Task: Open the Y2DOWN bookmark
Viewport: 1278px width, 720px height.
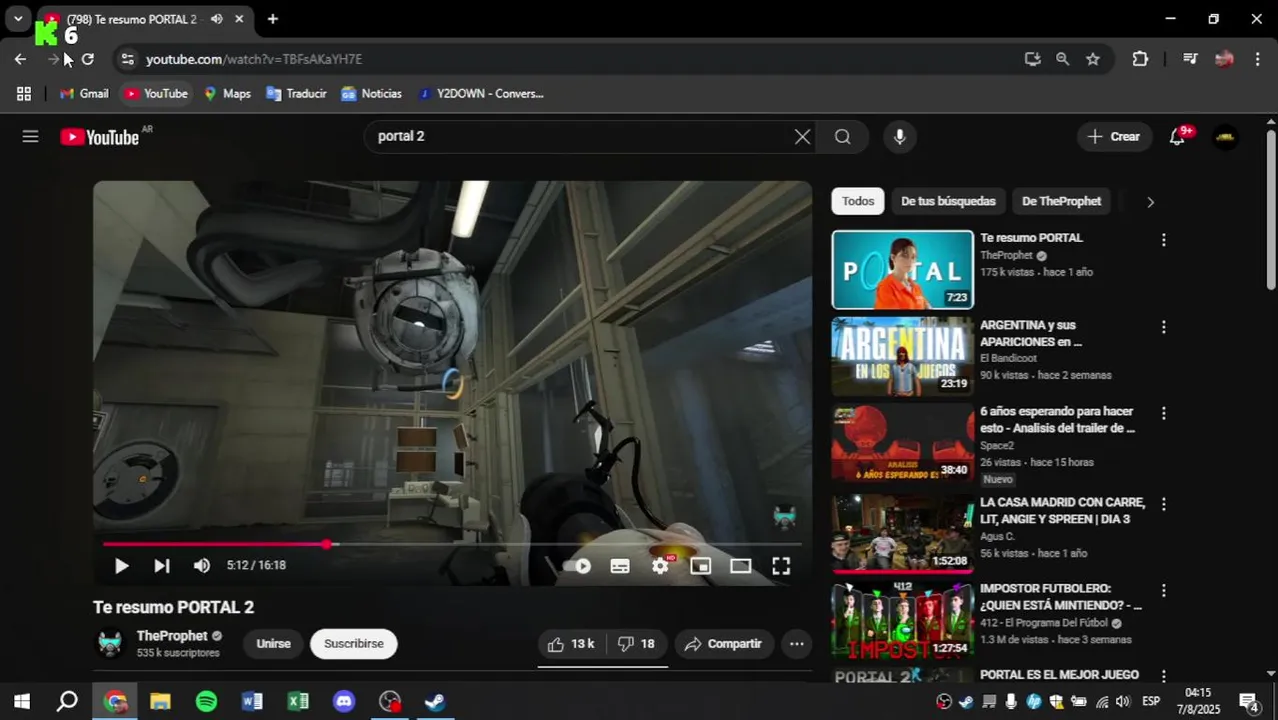Action: (x=480, y=93)
